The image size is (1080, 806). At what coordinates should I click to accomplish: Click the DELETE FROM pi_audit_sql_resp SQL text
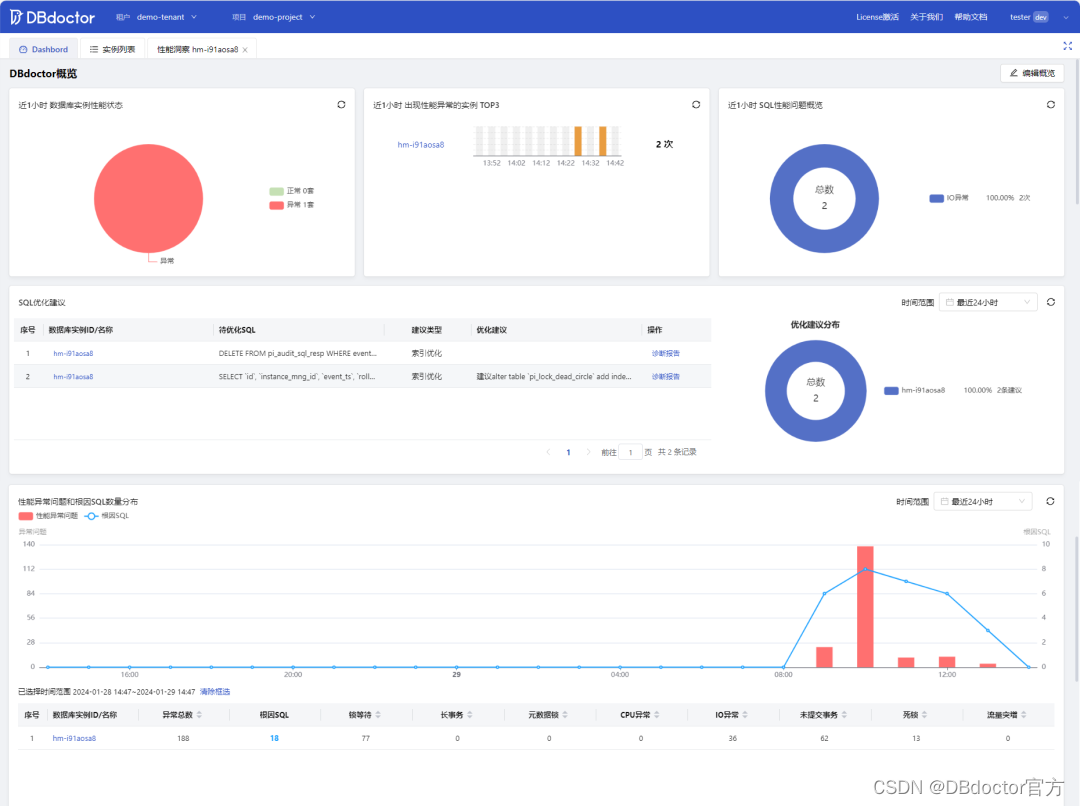(x=298, y=353)
